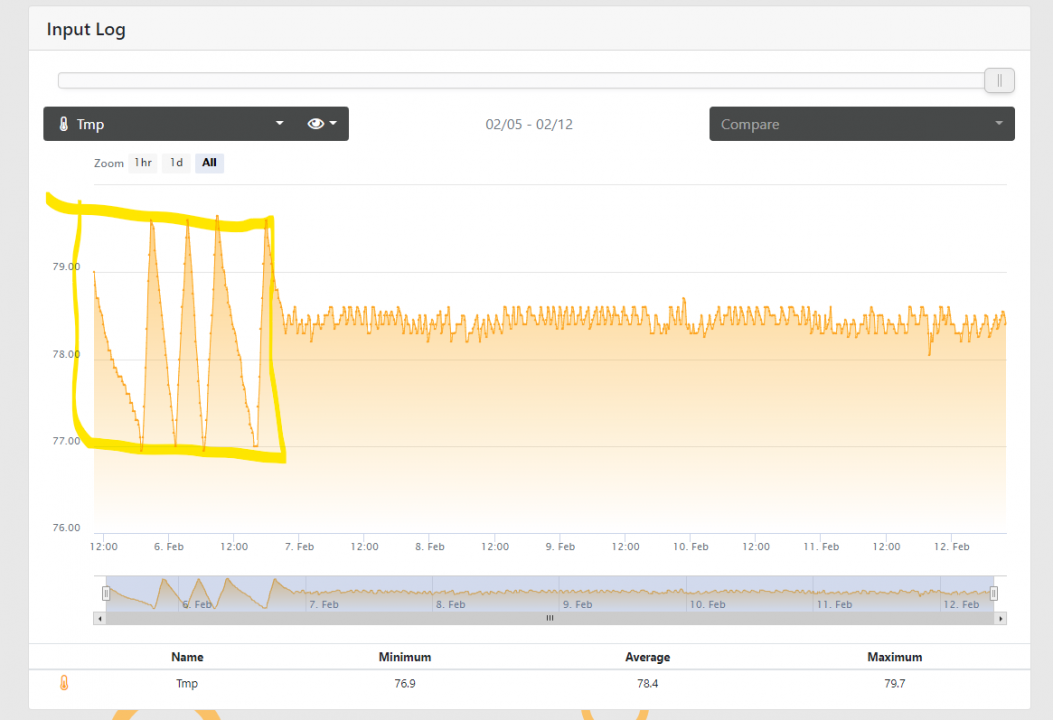
Task: Set zoom to 1hr
Action: tap(143, 163)
